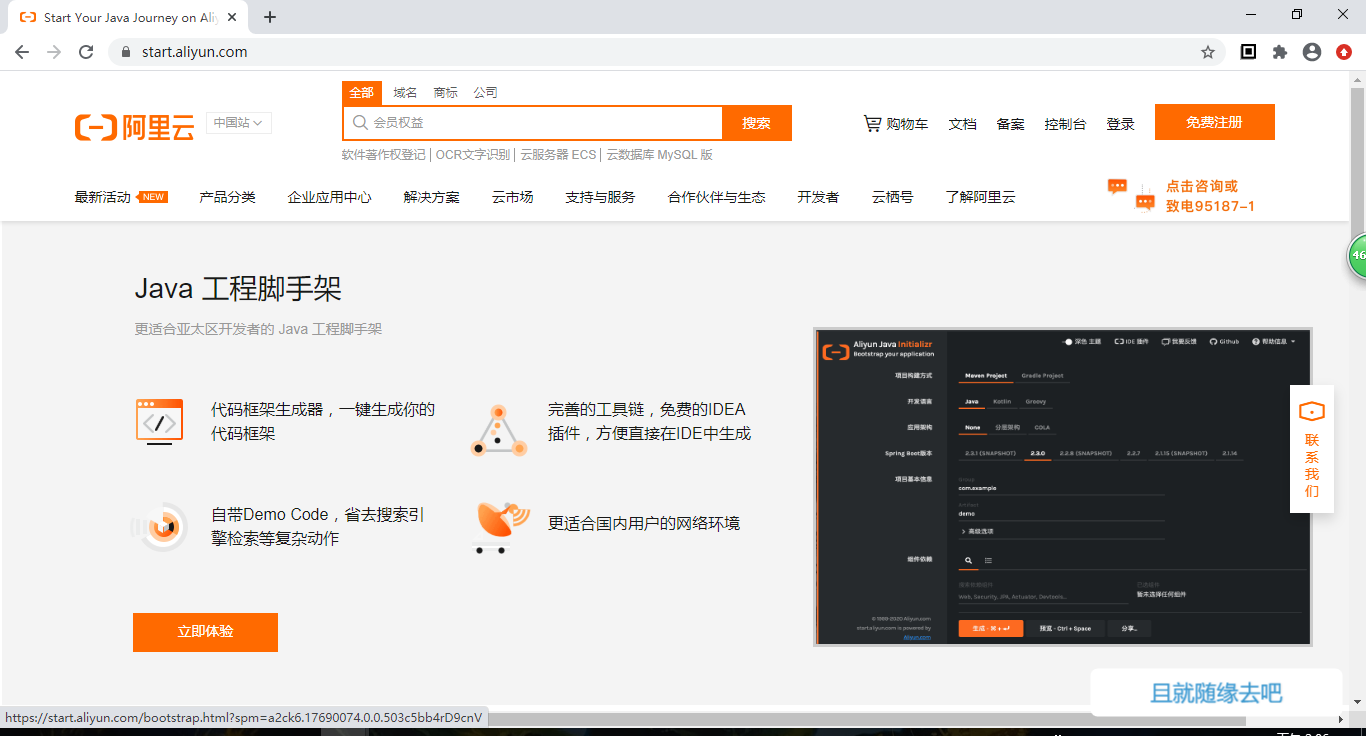
Task: Open the 解决方案 menu
Action: coord(431,197)
